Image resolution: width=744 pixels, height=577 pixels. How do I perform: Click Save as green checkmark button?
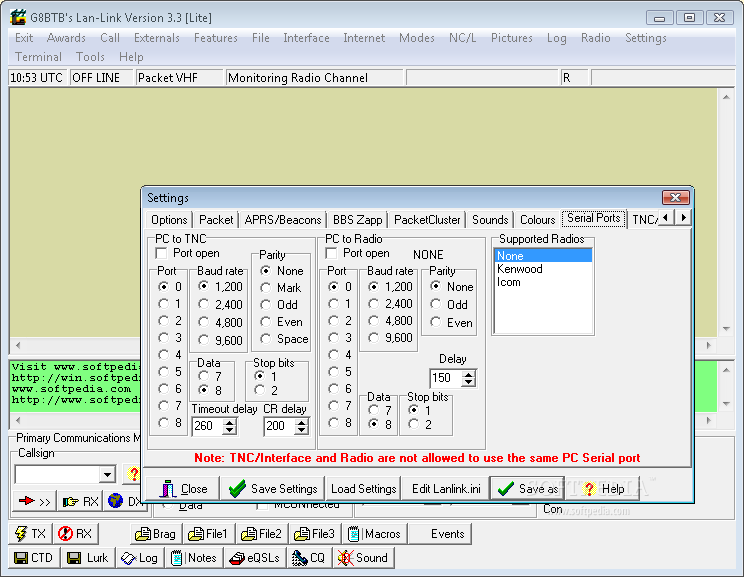pos(528,488)
